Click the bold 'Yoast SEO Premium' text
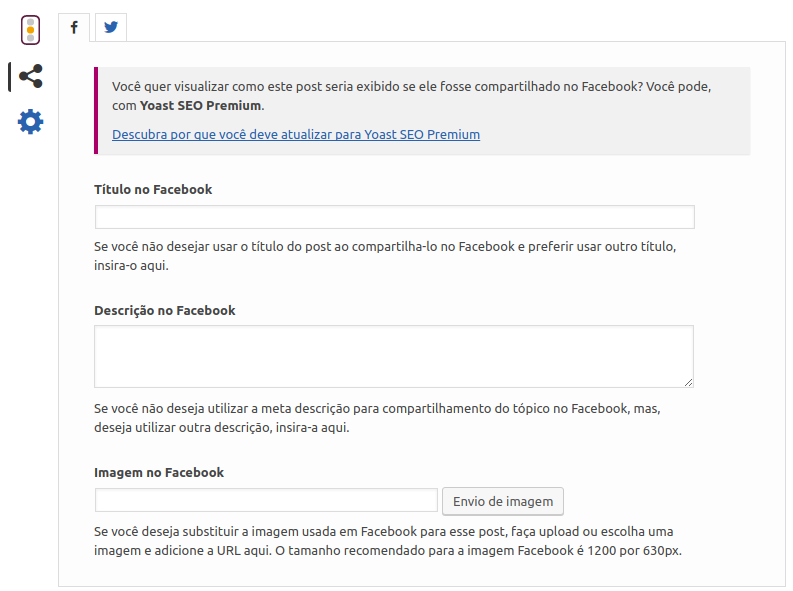The height and width of the screenshot is (591, 793). coord(200,105)
